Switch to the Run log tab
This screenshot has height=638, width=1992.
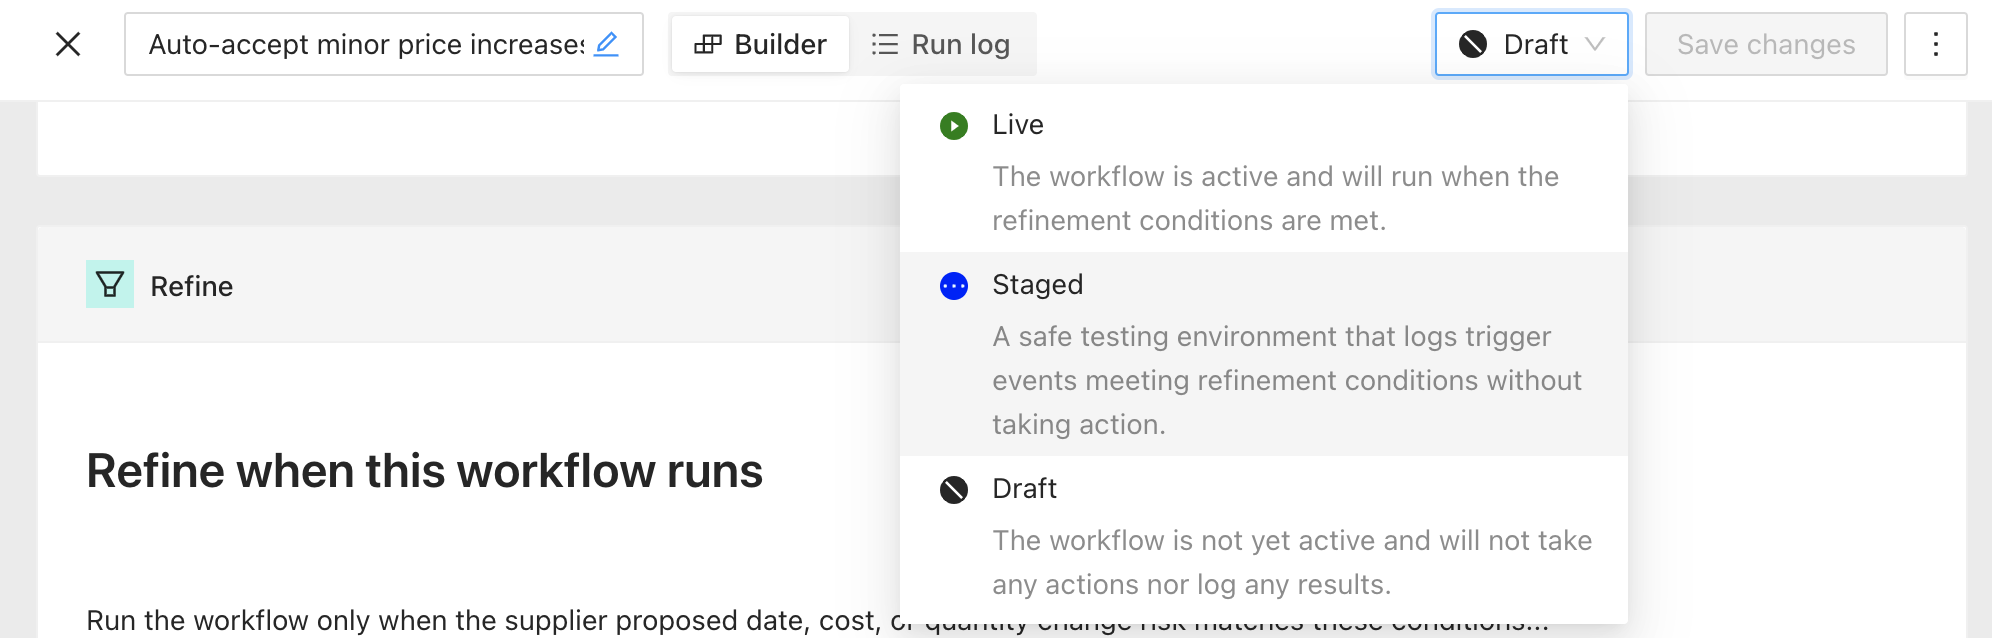click(941, 44)
